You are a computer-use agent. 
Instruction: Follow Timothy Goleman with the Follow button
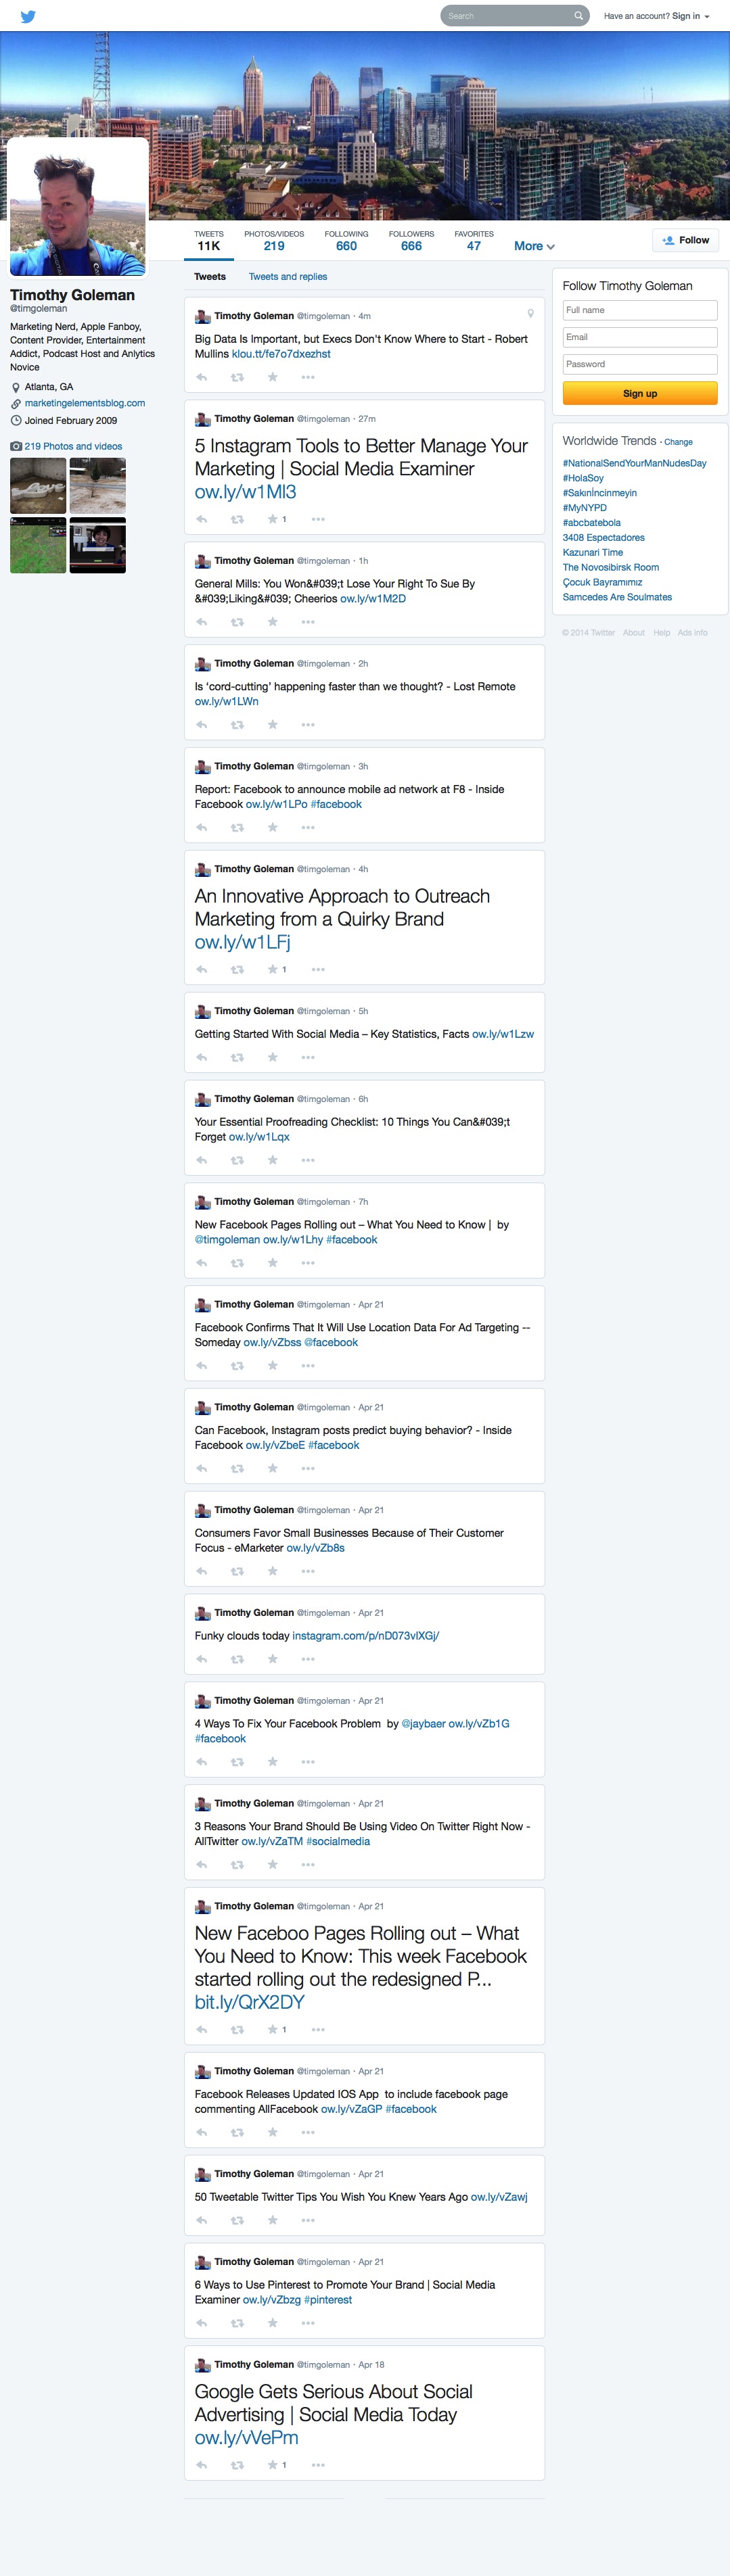point(685,240)
